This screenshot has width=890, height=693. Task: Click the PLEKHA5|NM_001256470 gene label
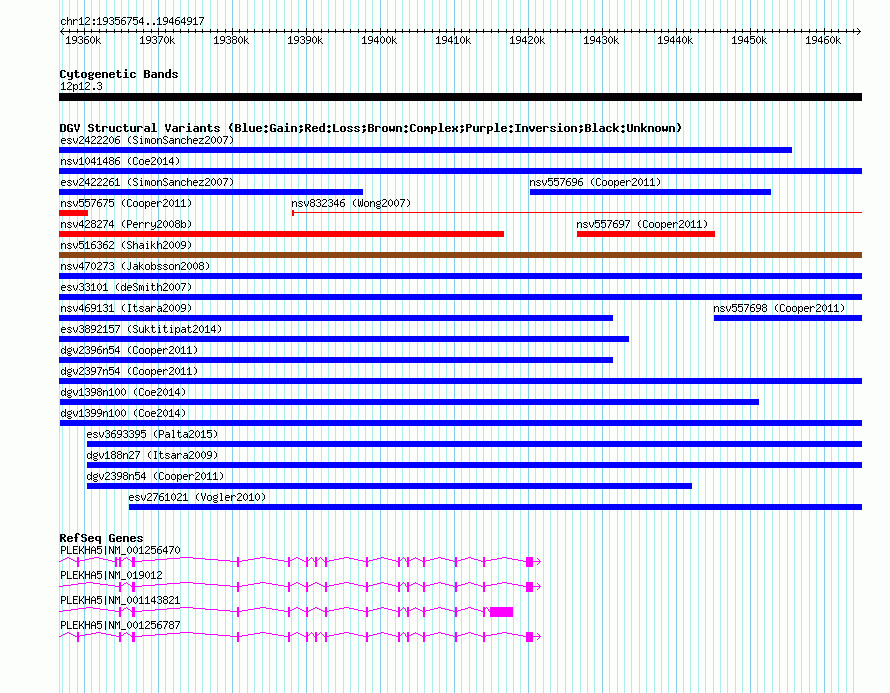[x=120, y=551]
